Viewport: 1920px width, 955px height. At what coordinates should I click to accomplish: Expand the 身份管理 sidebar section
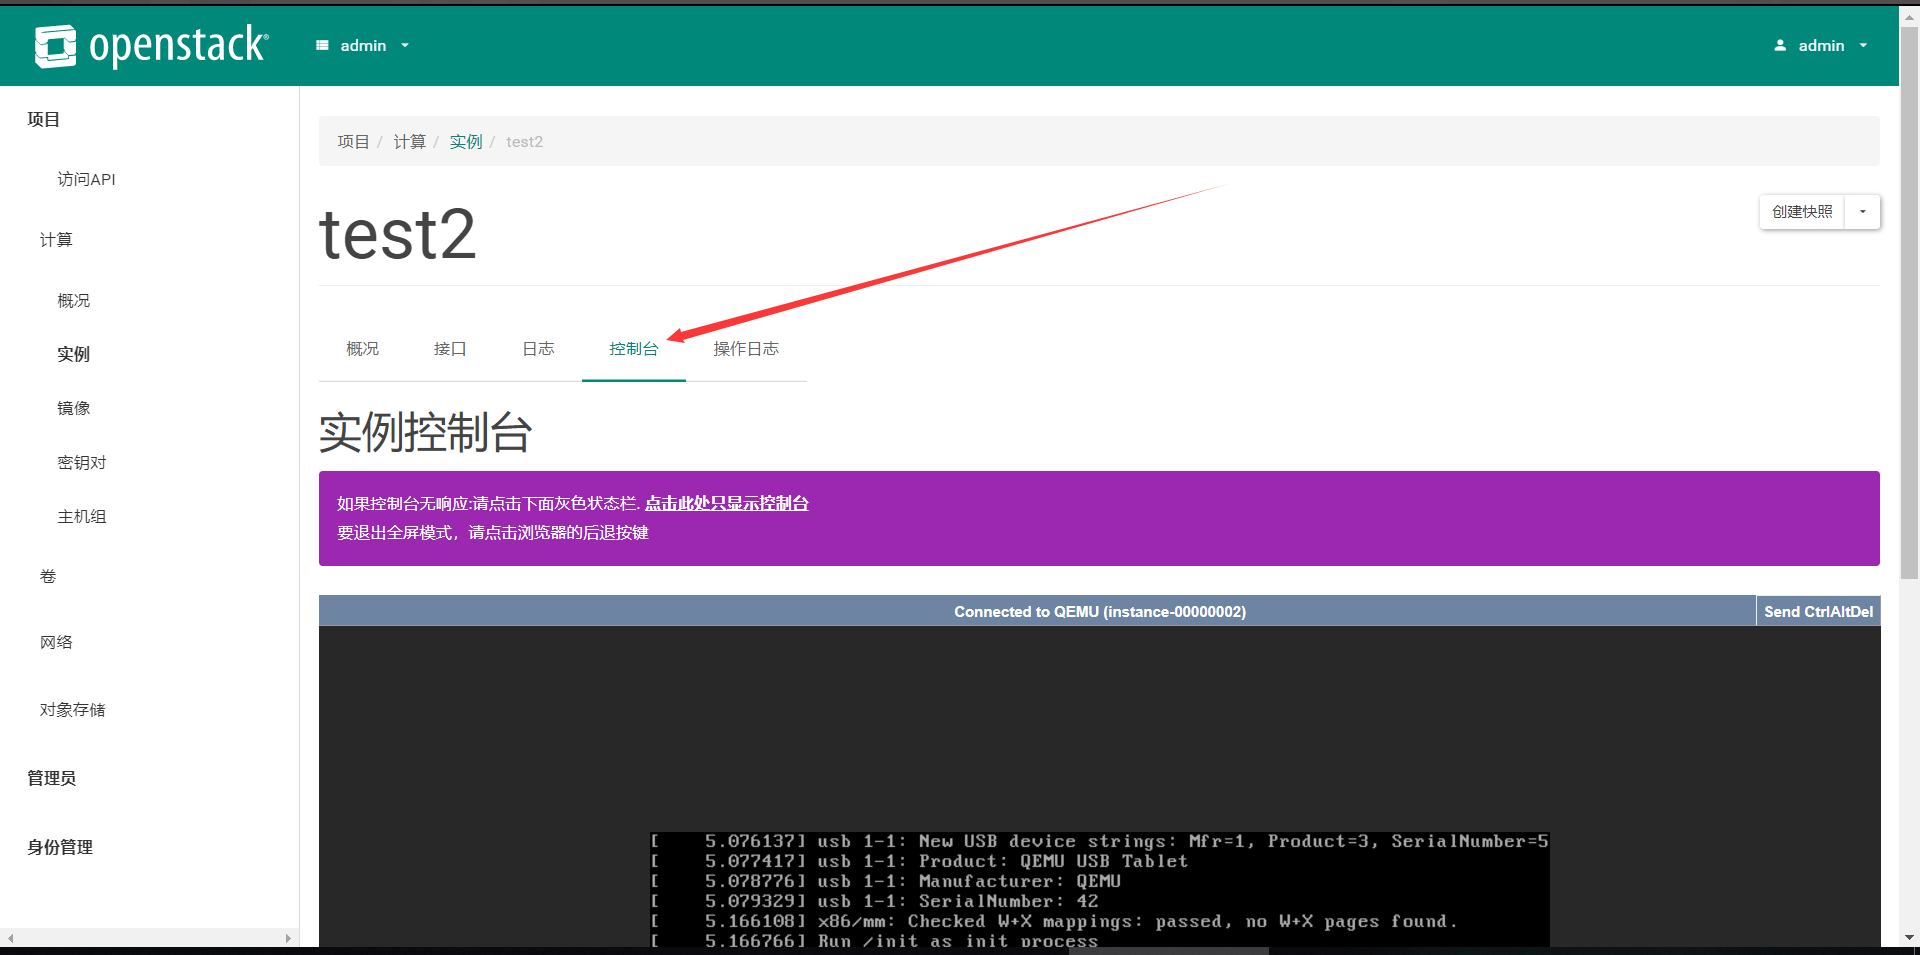60,848
